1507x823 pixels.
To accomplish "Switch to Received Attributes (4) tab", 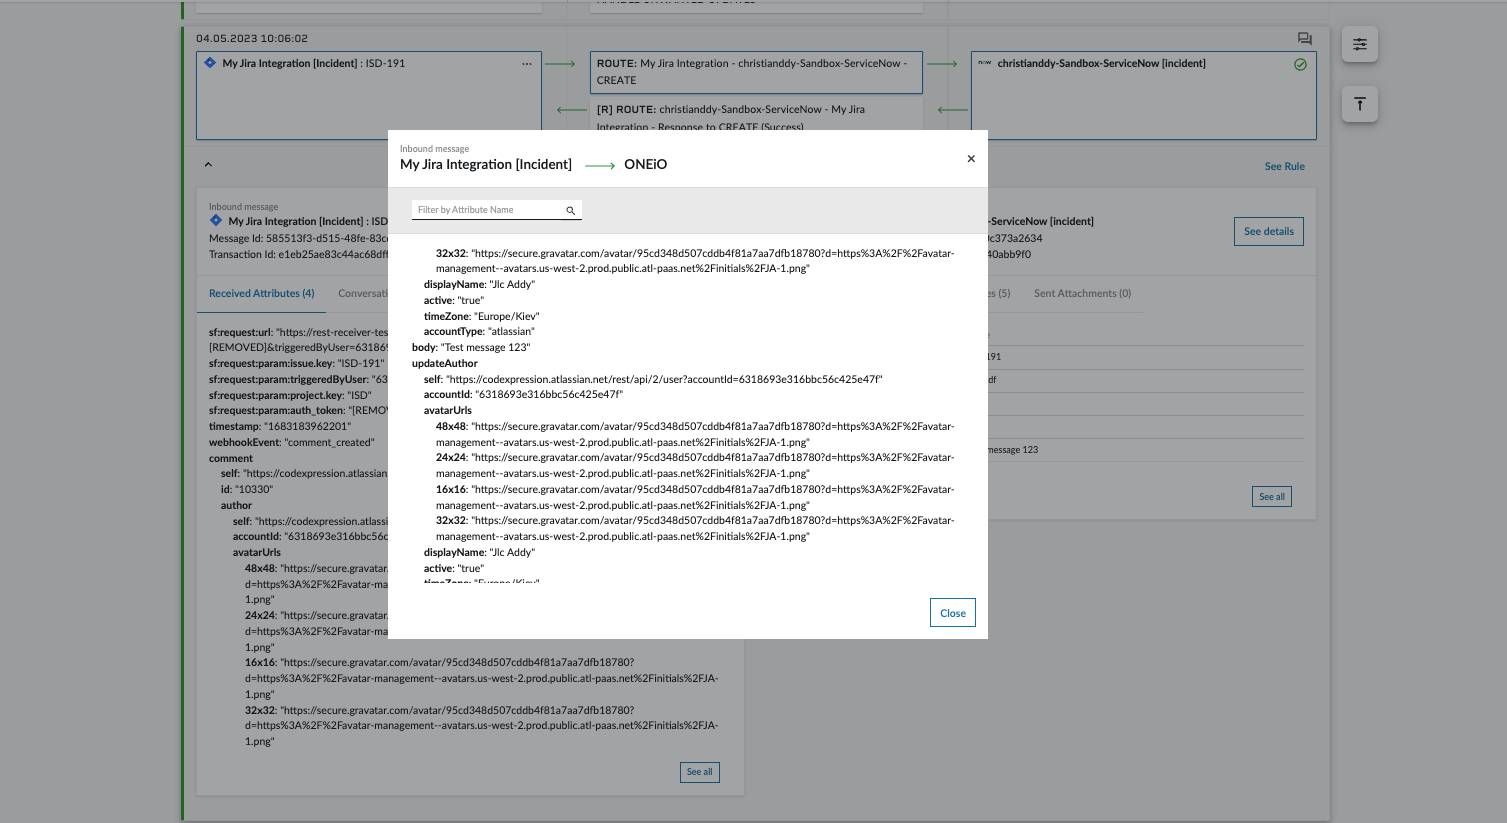I will click(x=262, y=293).
